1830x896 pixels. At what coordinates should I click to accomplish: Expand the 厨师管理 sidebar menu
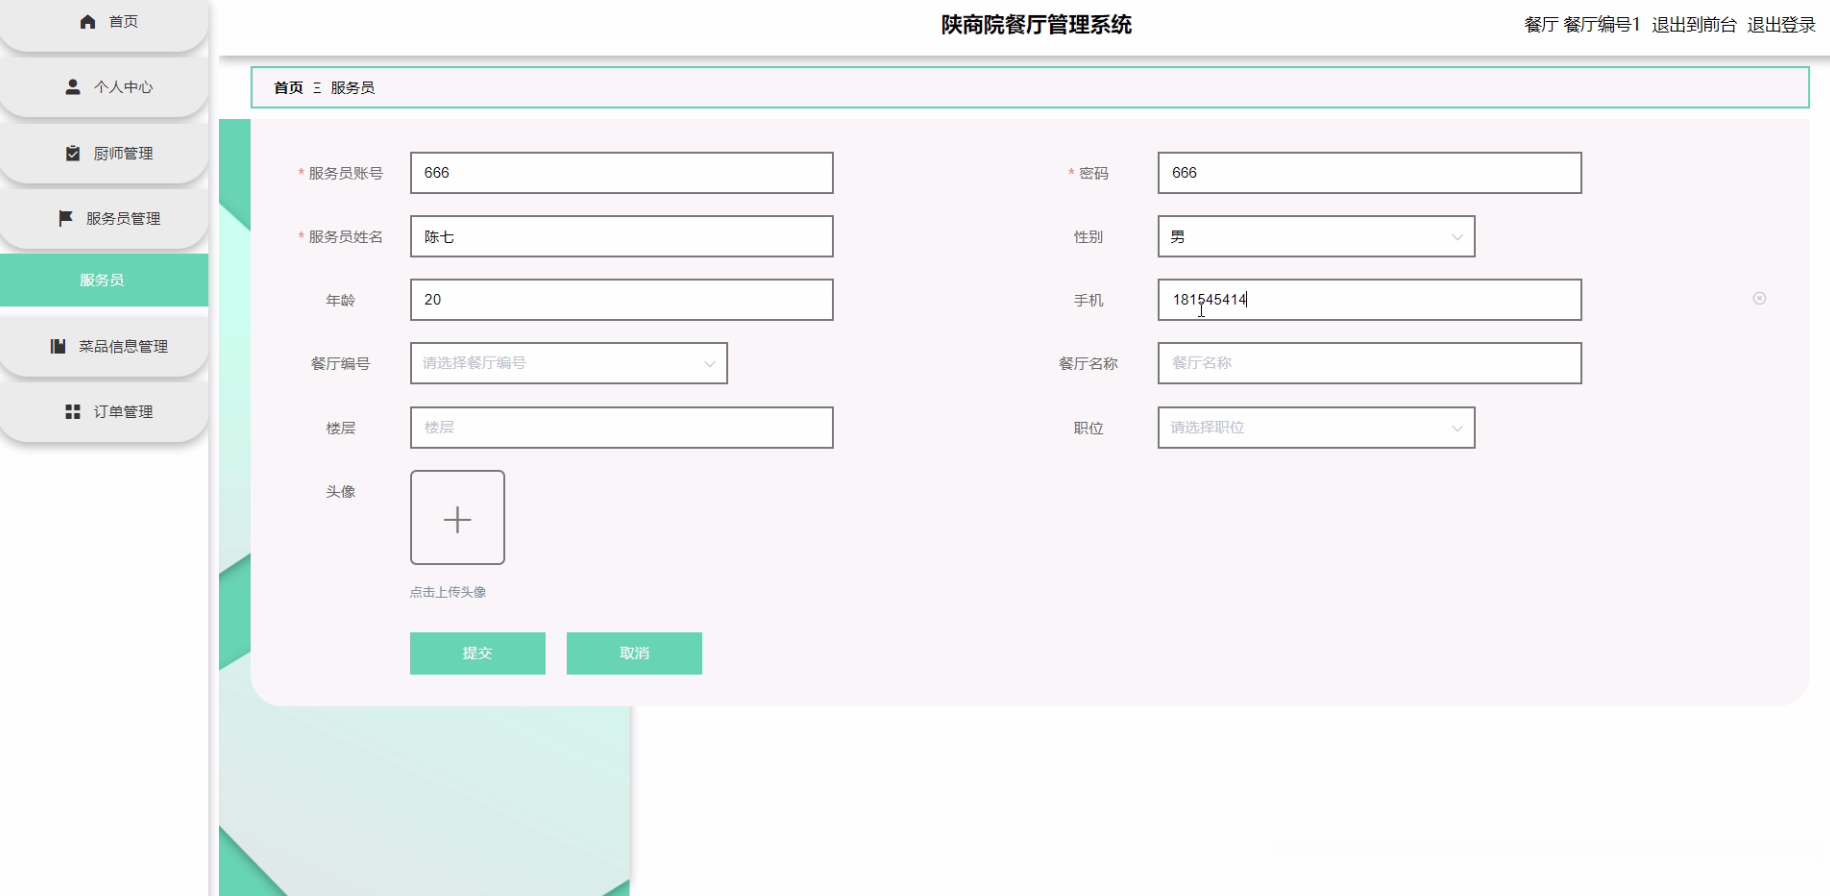click(104, 153)
